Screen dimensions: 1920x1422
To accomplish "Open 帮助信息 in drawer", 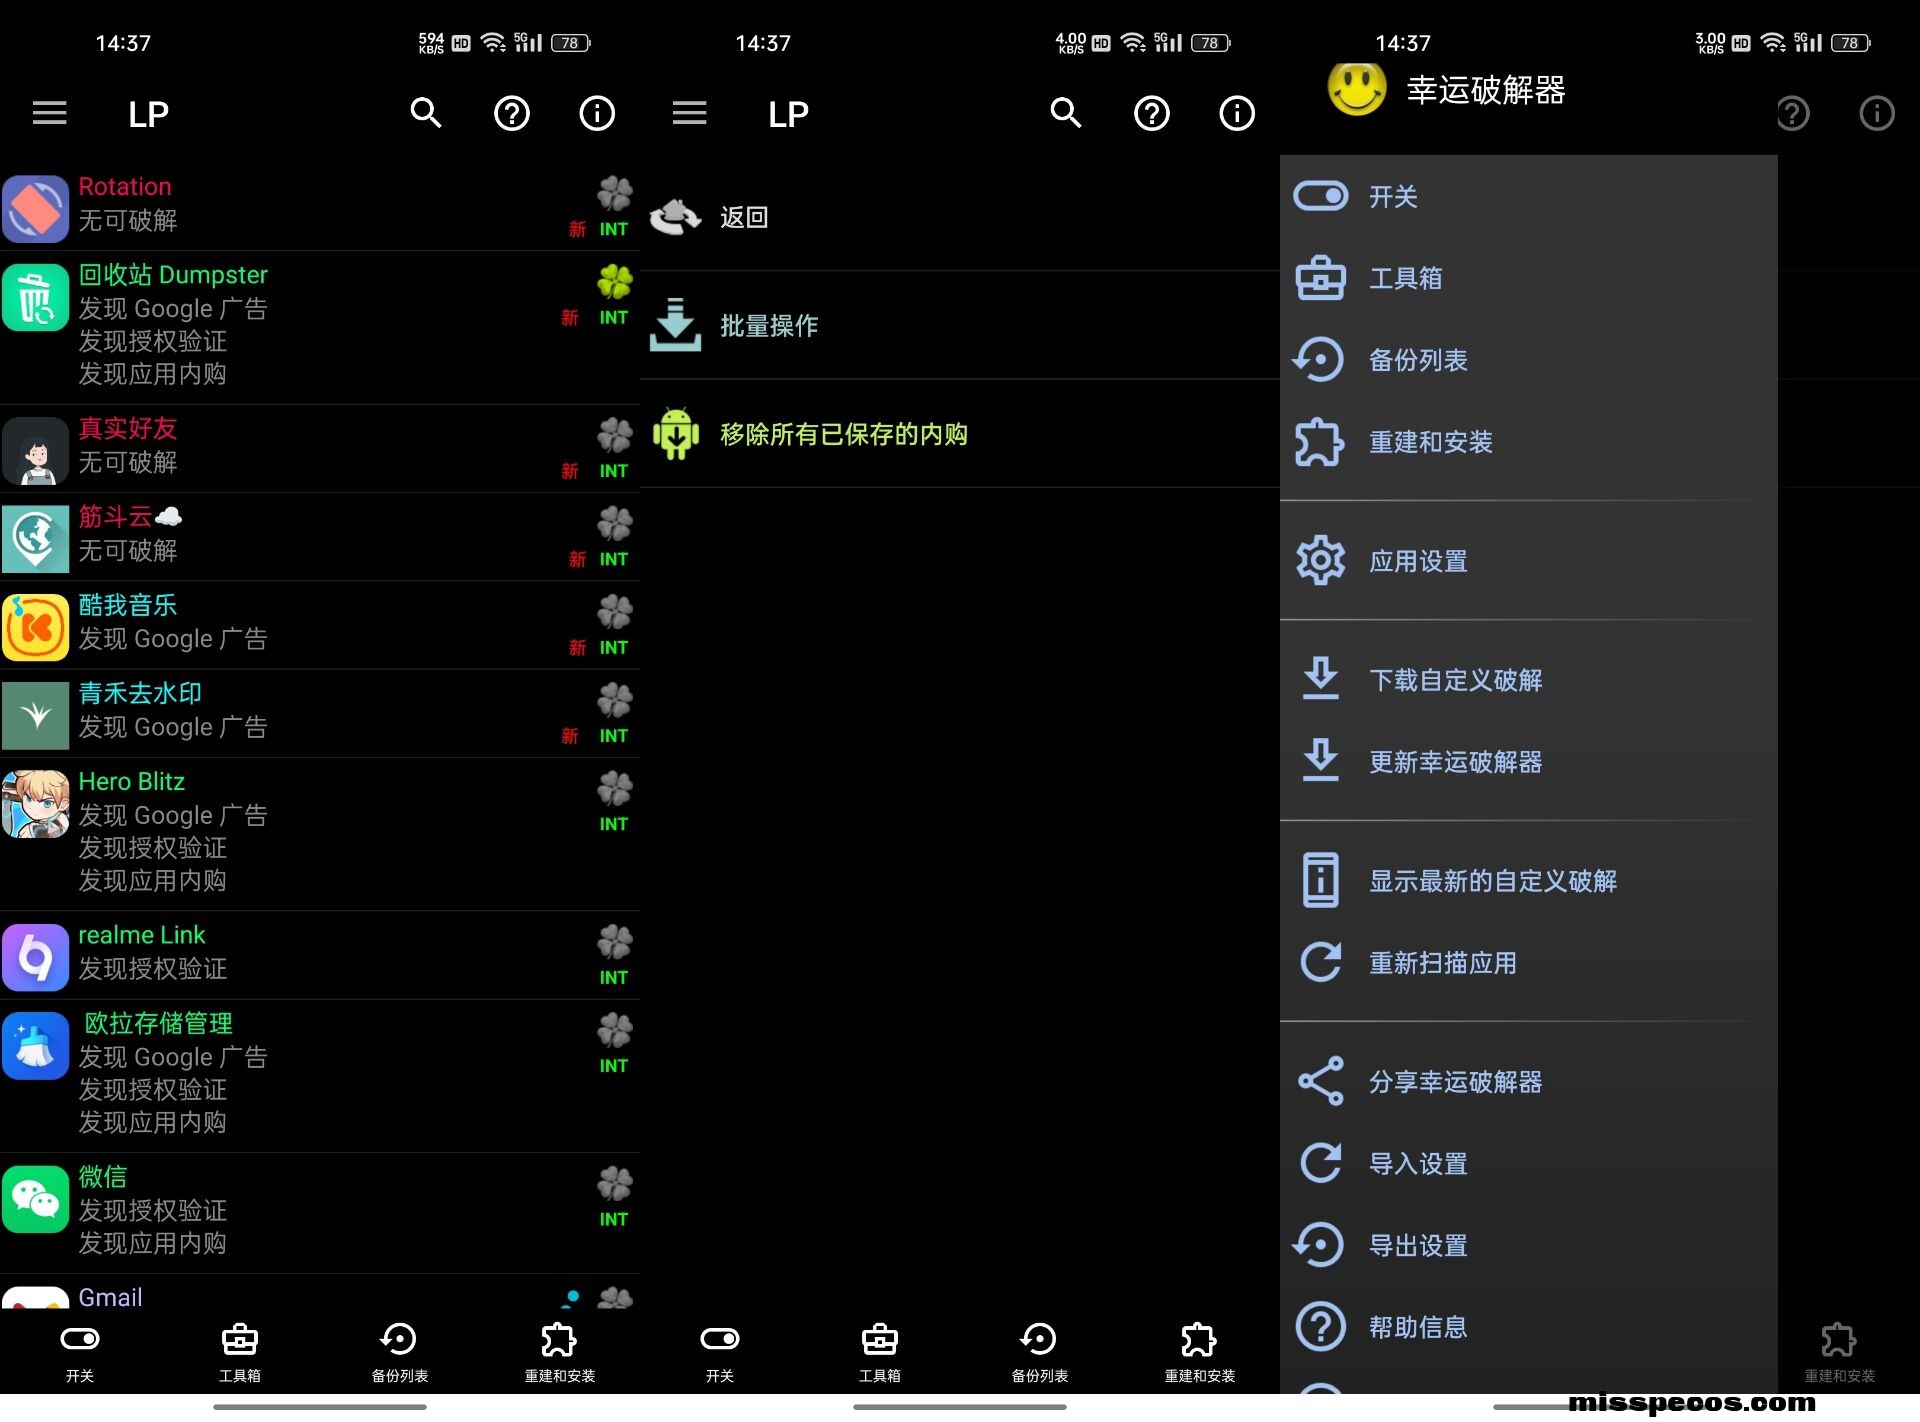I will [x=1529, y=1328].
